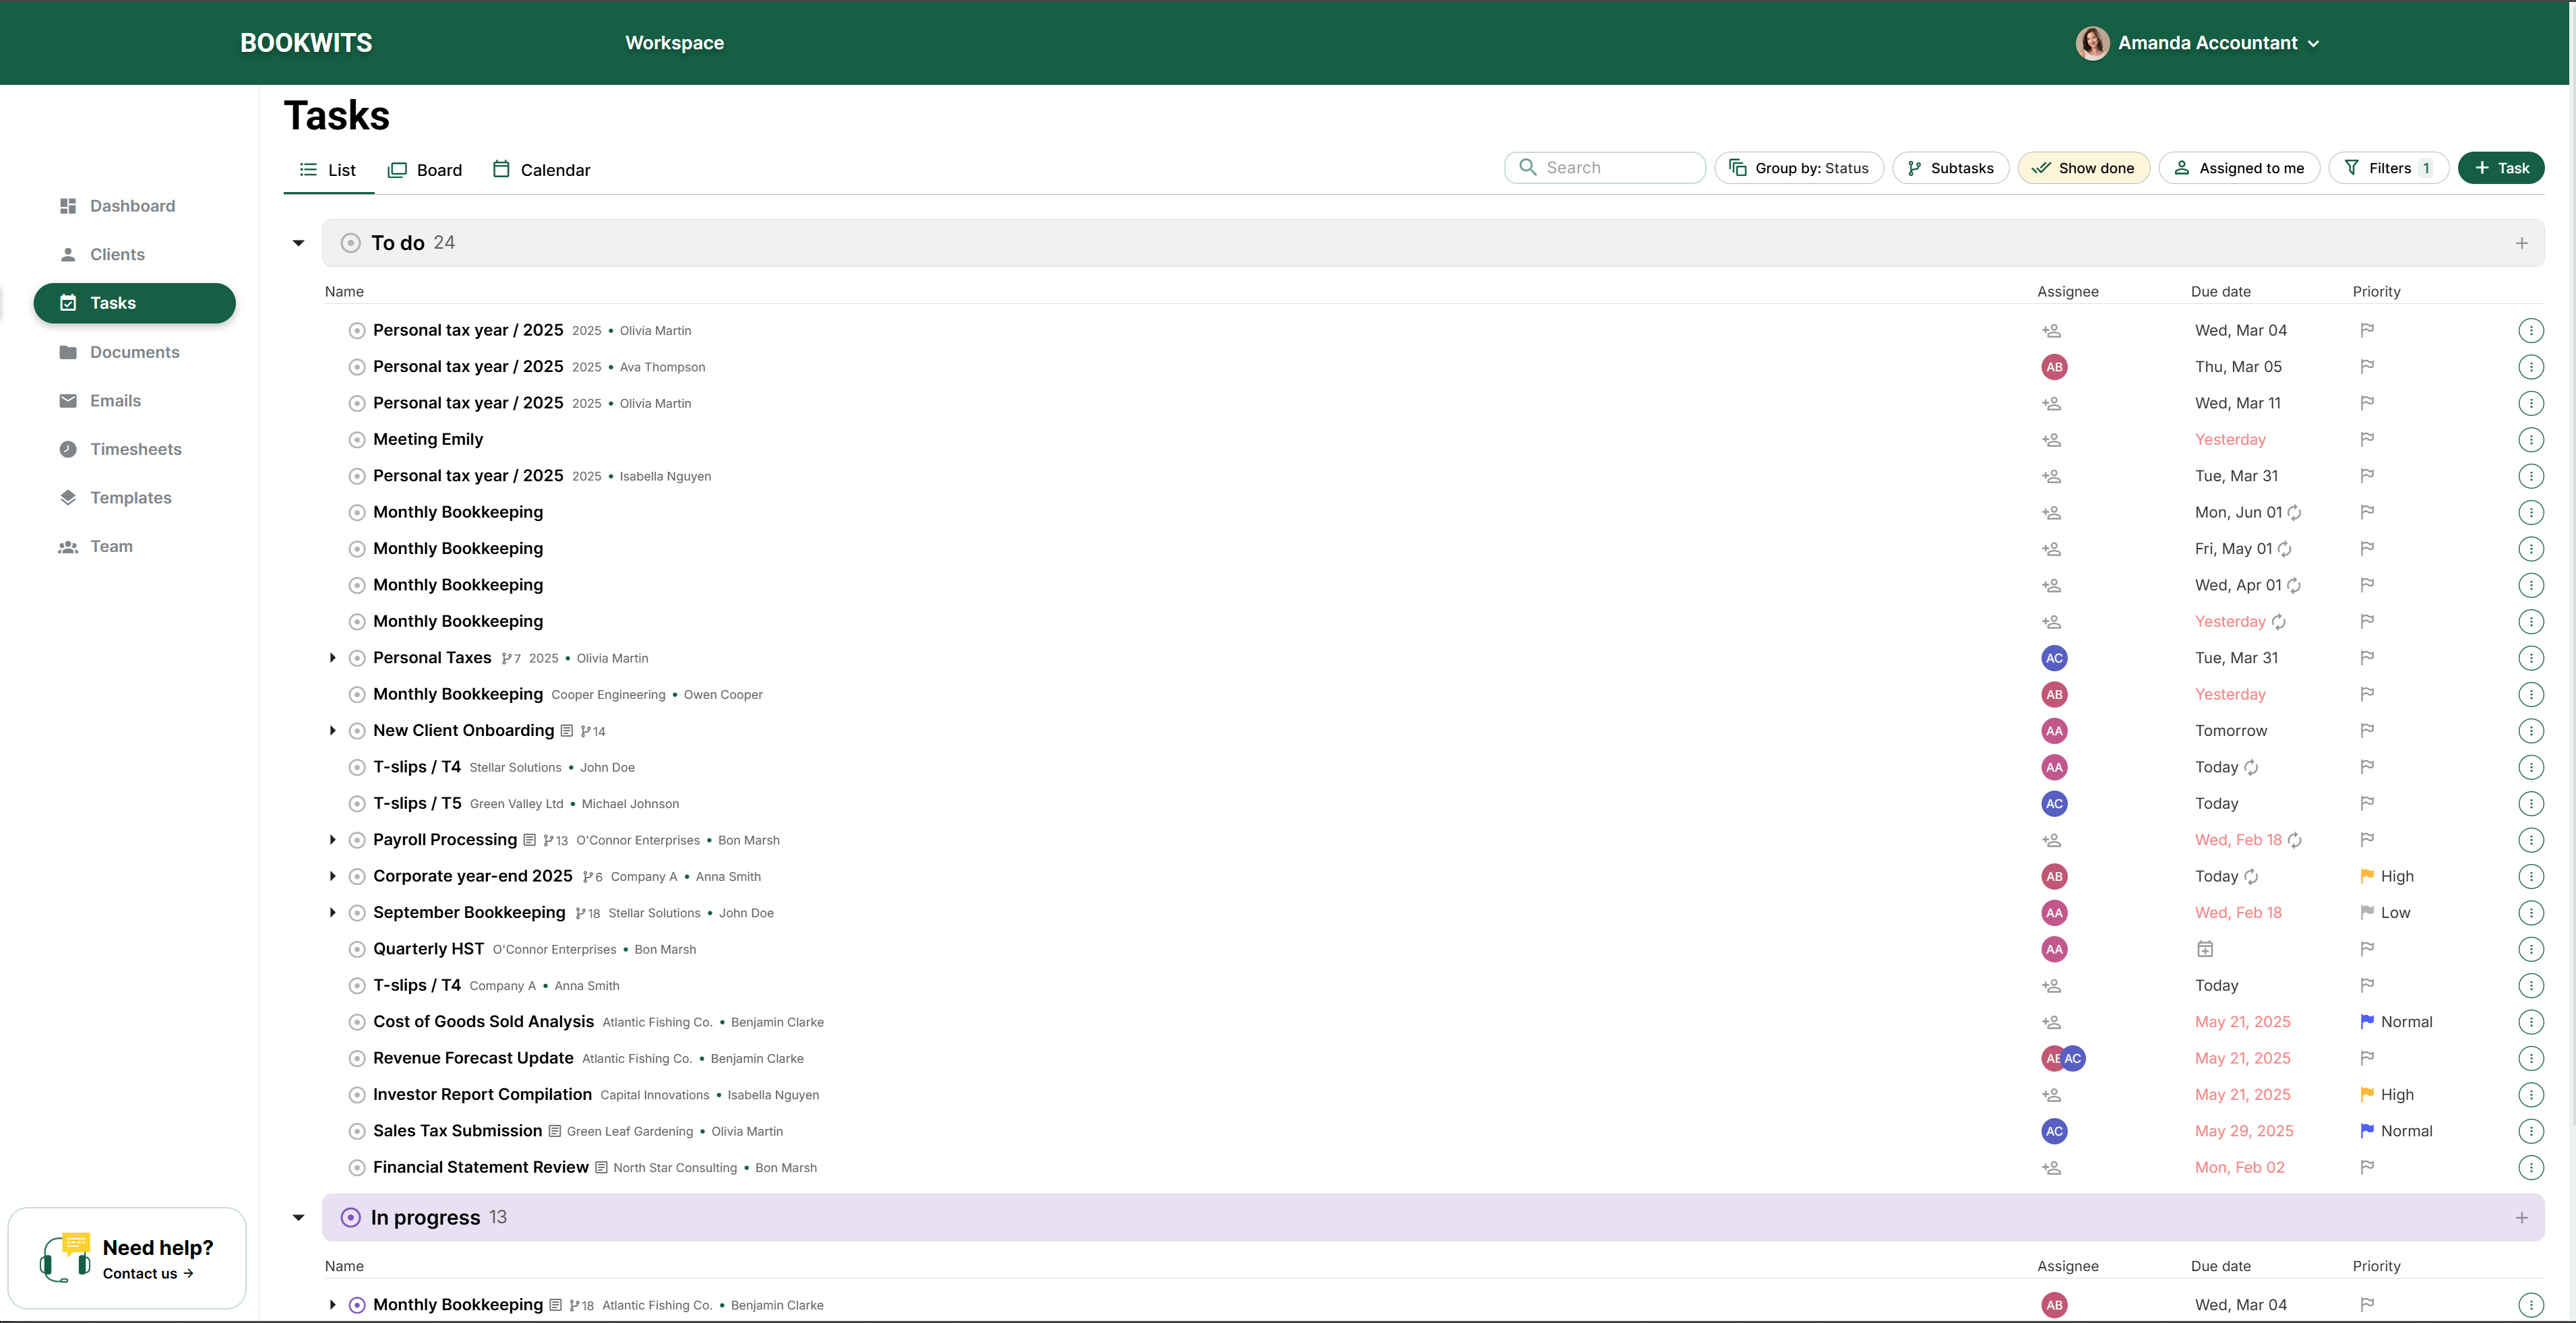Viewport: 2576px width, 1323px height.
Task: Expand subtasks of Payroll Processing
Action: point(333,840)
